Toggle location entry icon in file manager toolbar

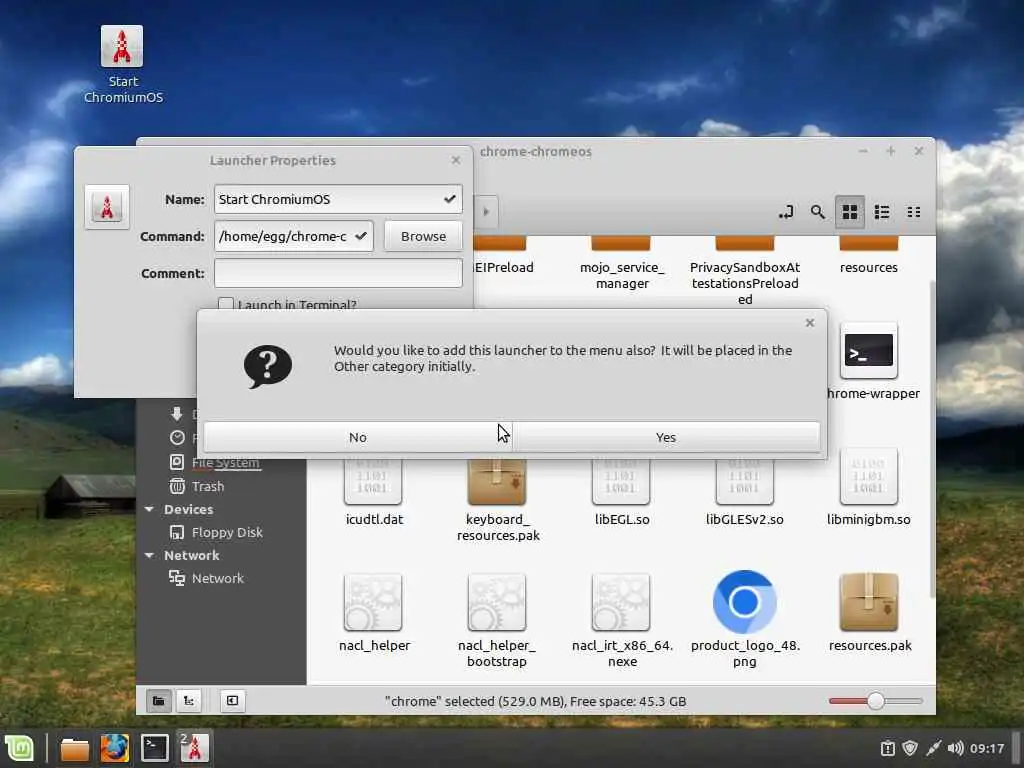point(786,212)
